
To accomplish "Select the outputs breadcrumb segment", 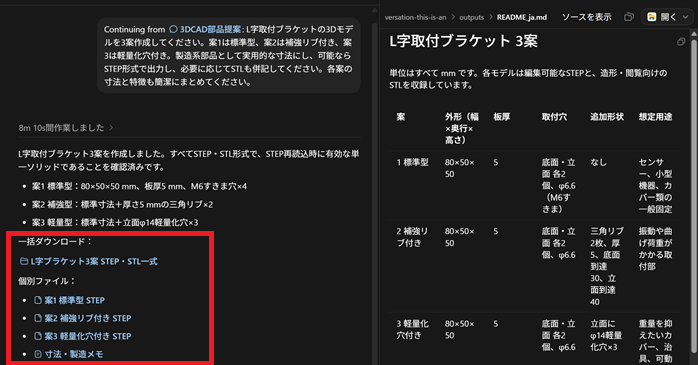I will click(471, 17).
